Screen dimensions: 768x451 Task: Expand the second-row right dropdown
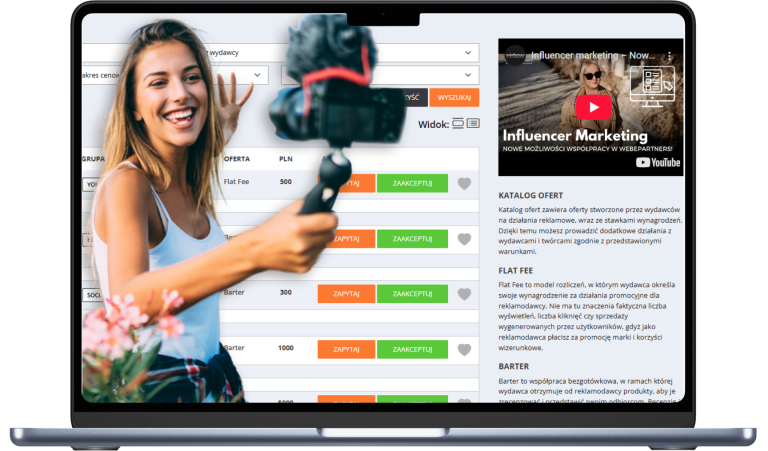[x=468, y=75]
